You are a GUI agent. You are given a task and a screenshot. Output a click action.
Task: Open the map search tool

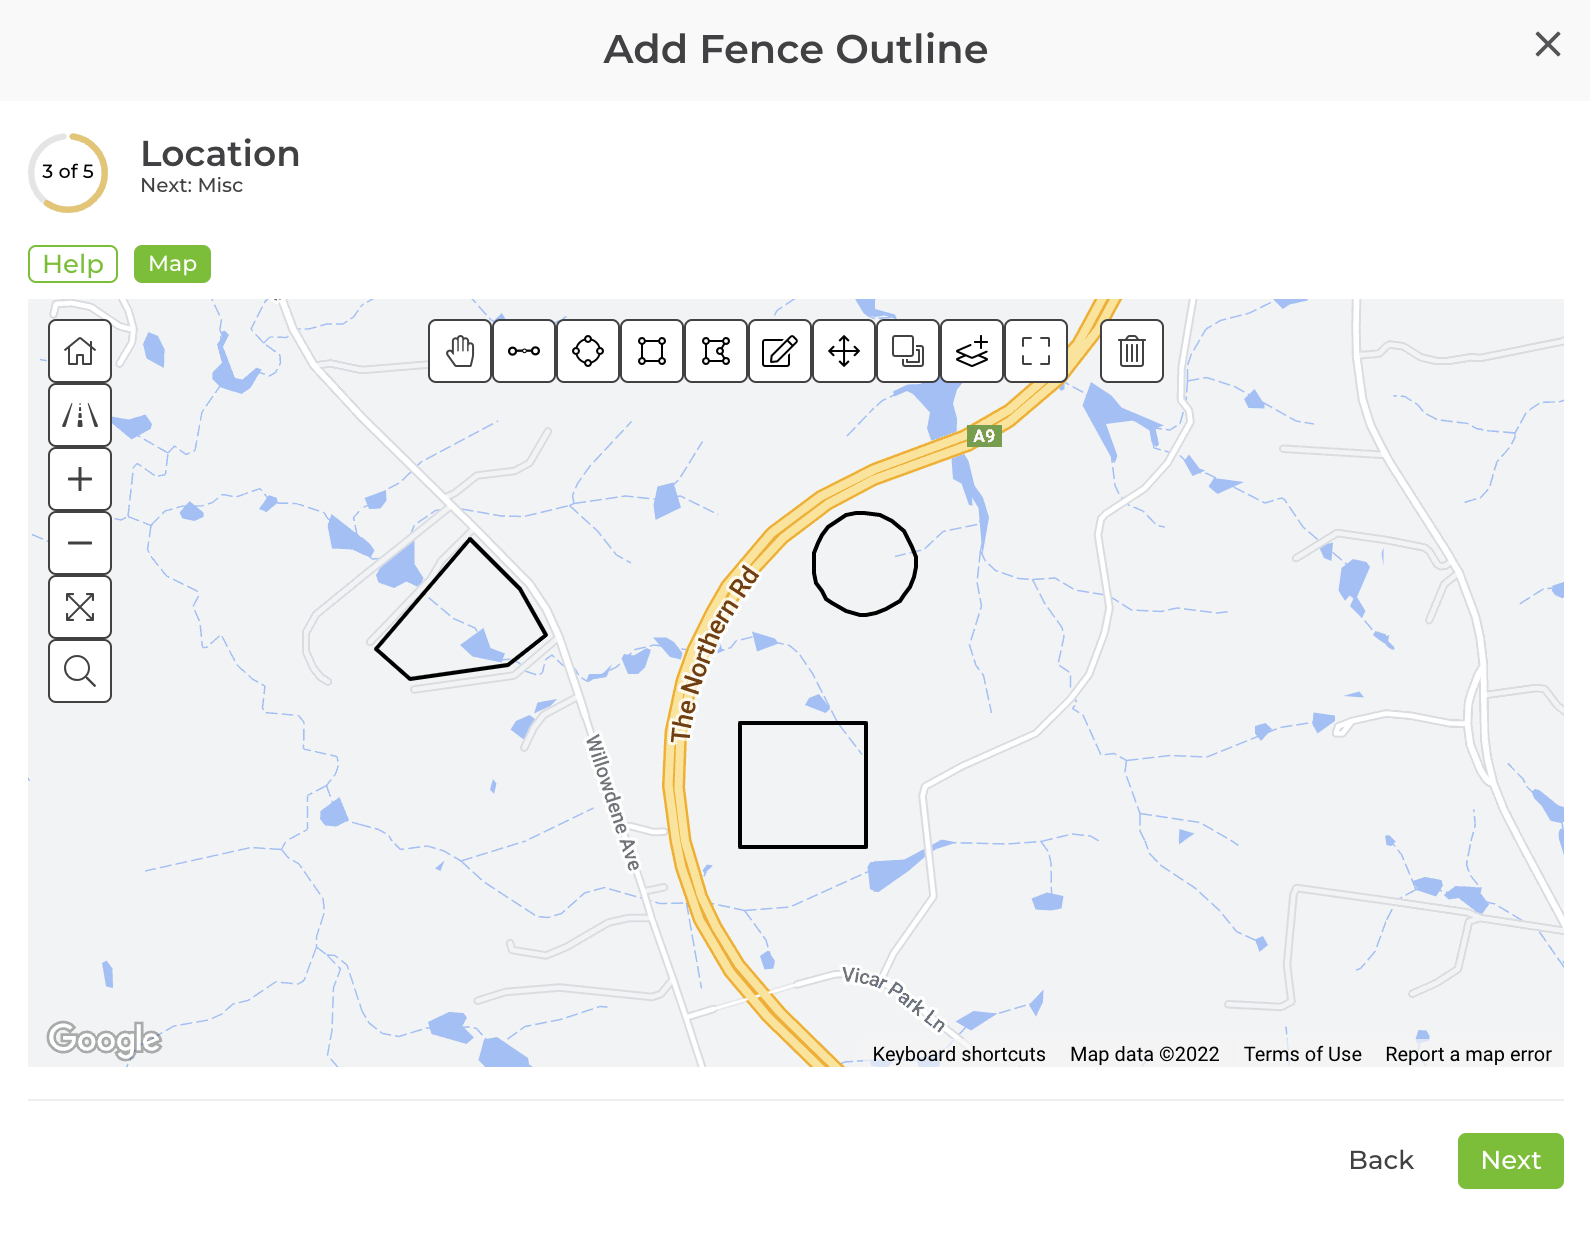click(x=80, y=671)
